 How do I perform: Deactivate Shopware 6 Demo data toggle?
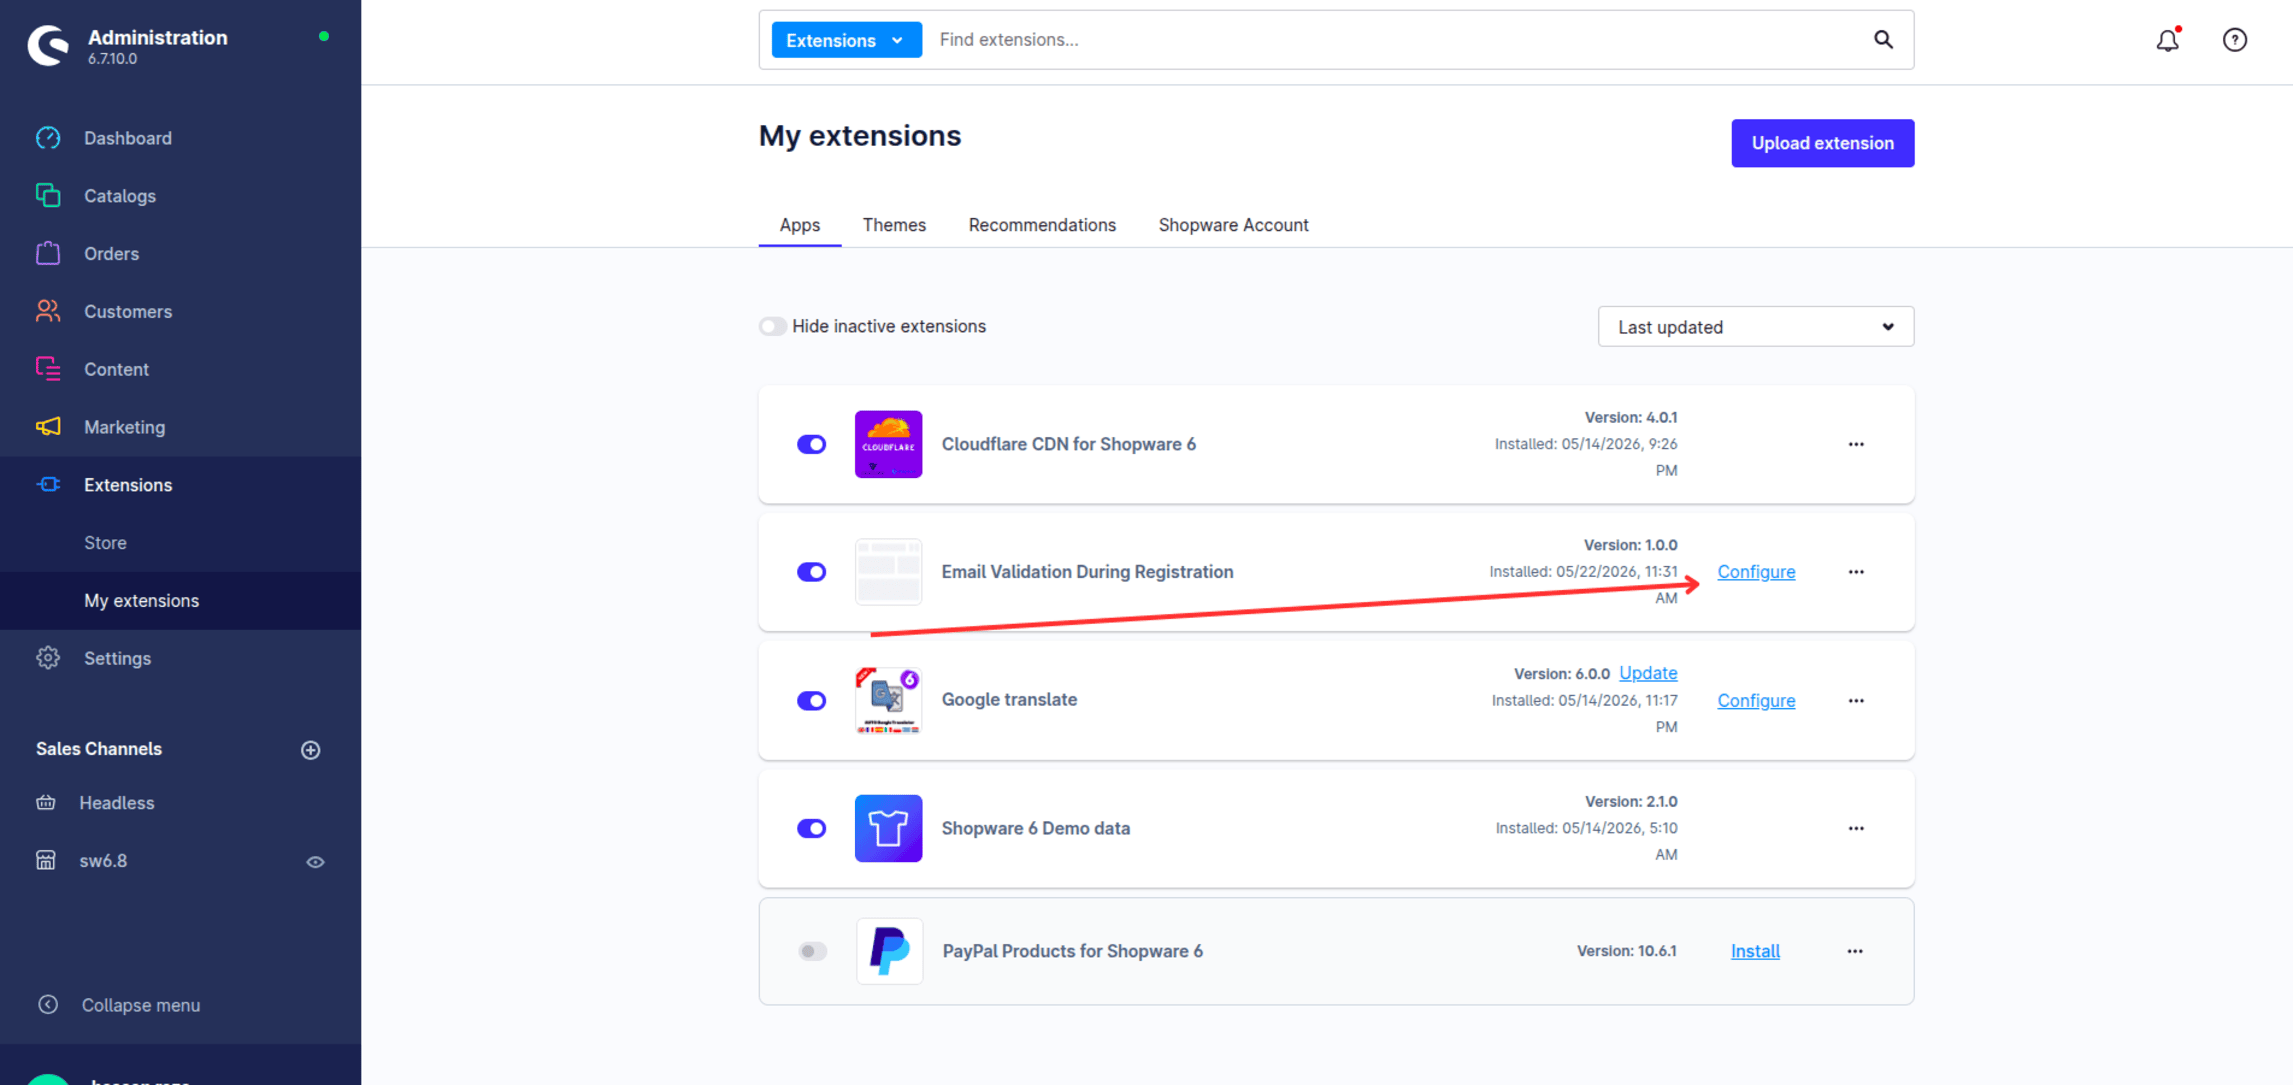point(811,828)
